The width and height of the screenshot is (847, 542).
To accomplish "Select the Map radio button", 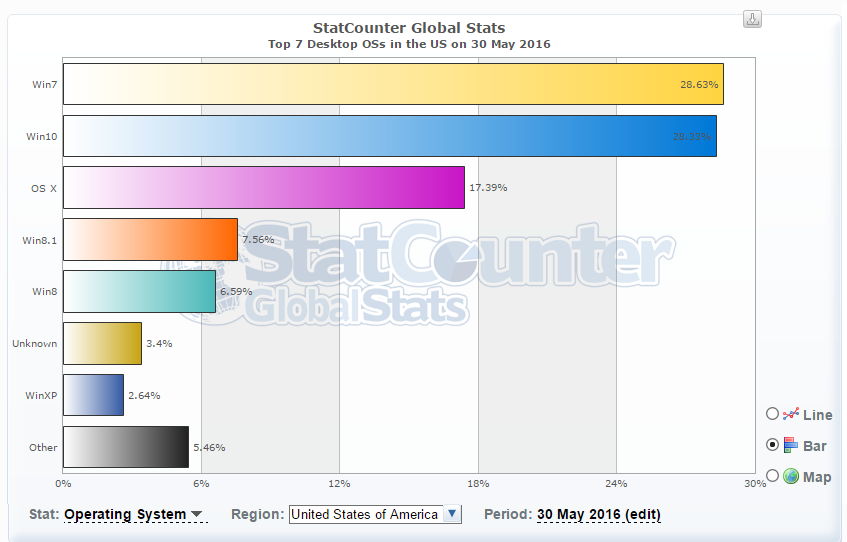I will (x=772, y=476).
